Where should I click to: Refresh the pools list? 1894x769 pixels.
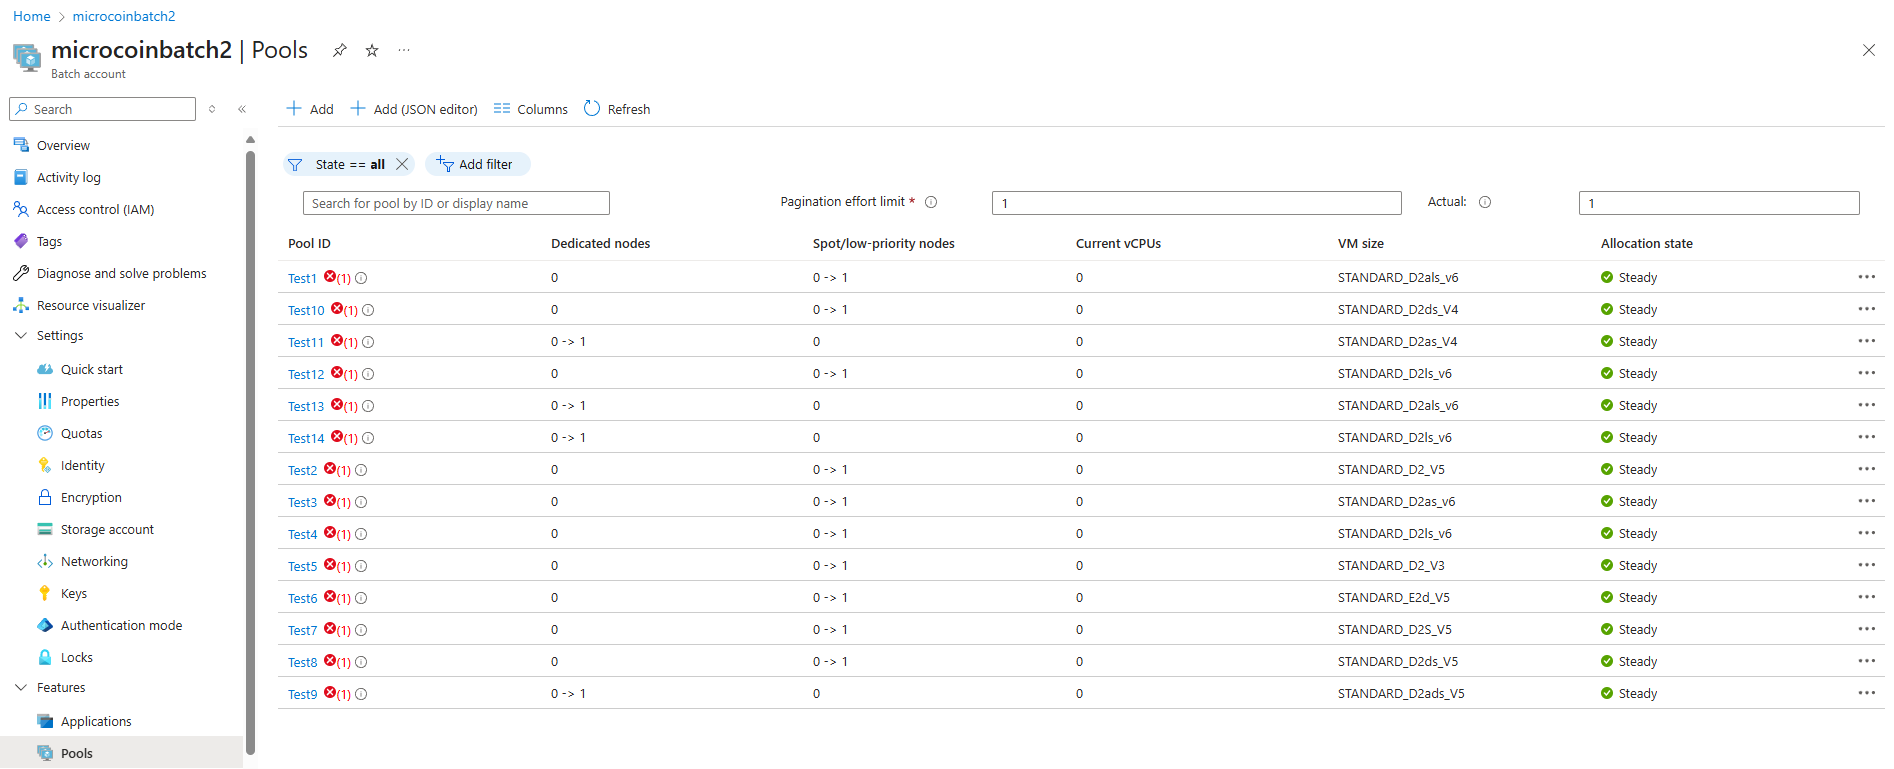617,109
